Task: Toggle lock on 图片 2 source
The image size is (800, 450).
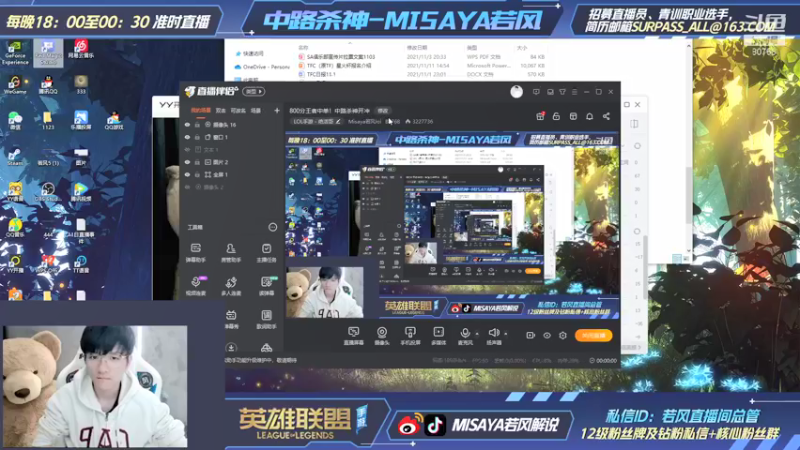Action: pyautogui.click(x=197, y=162)
